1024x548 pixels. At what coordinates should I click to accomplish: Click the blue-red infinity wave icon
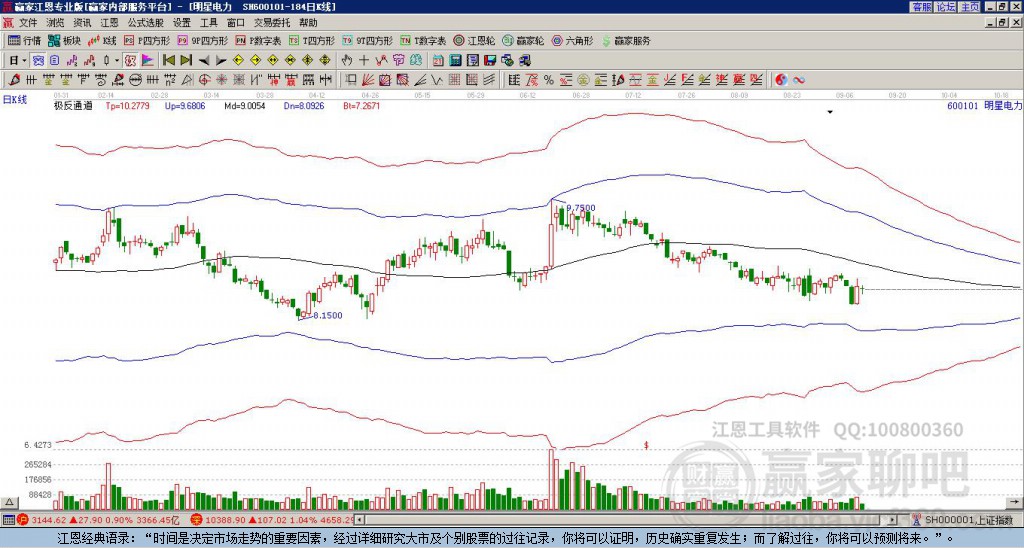(x=799, y=80)
